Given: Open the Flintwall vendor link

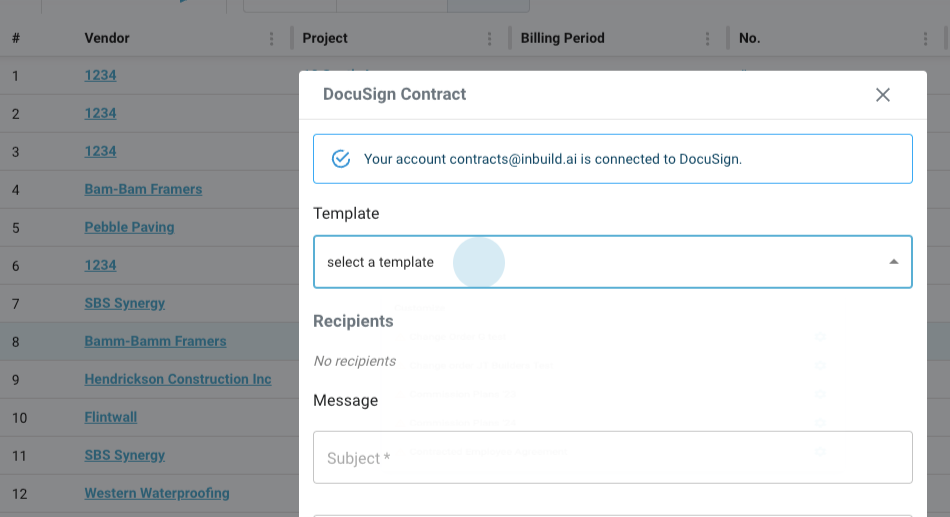Looking at the screenshot, I should 110,417.
